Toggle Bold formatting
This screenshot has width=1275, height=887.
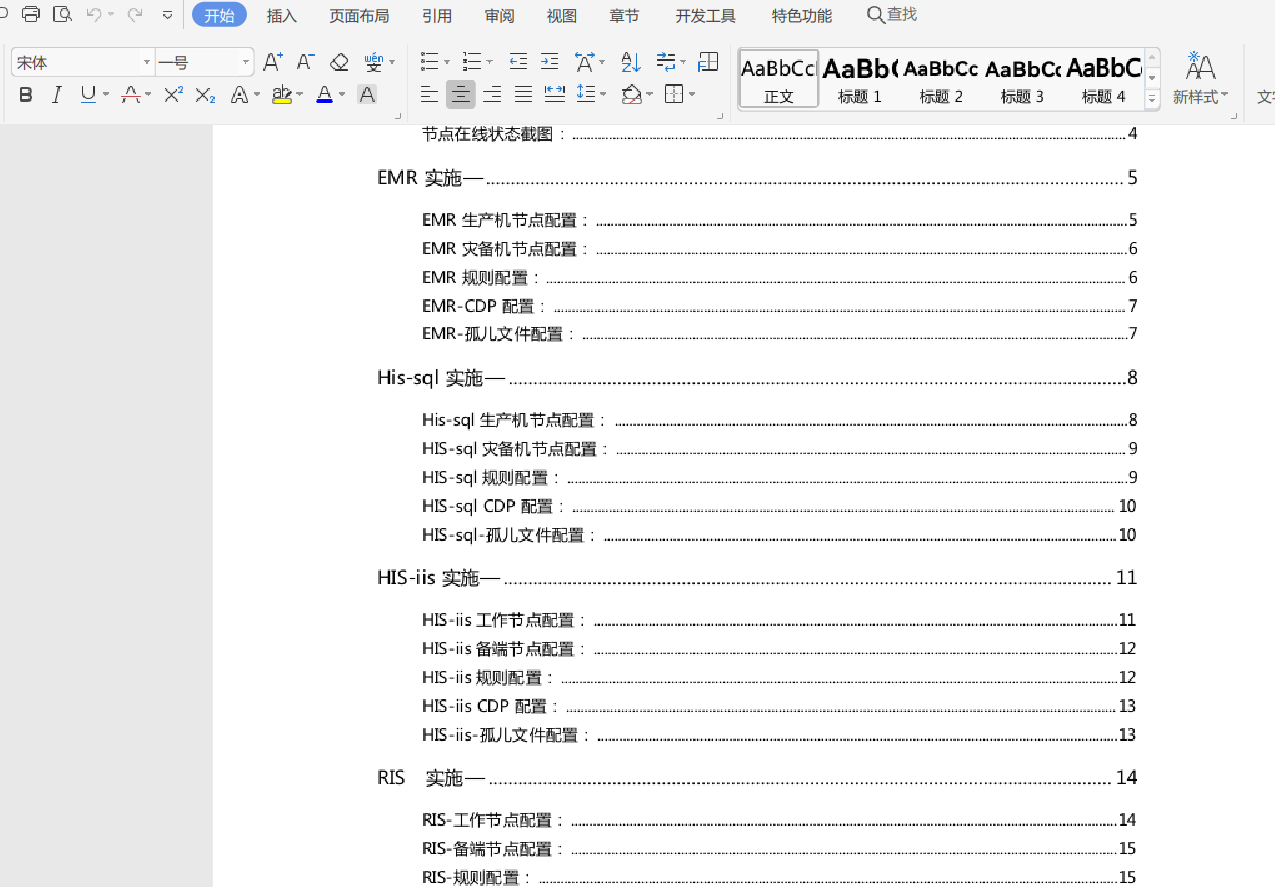26,95
